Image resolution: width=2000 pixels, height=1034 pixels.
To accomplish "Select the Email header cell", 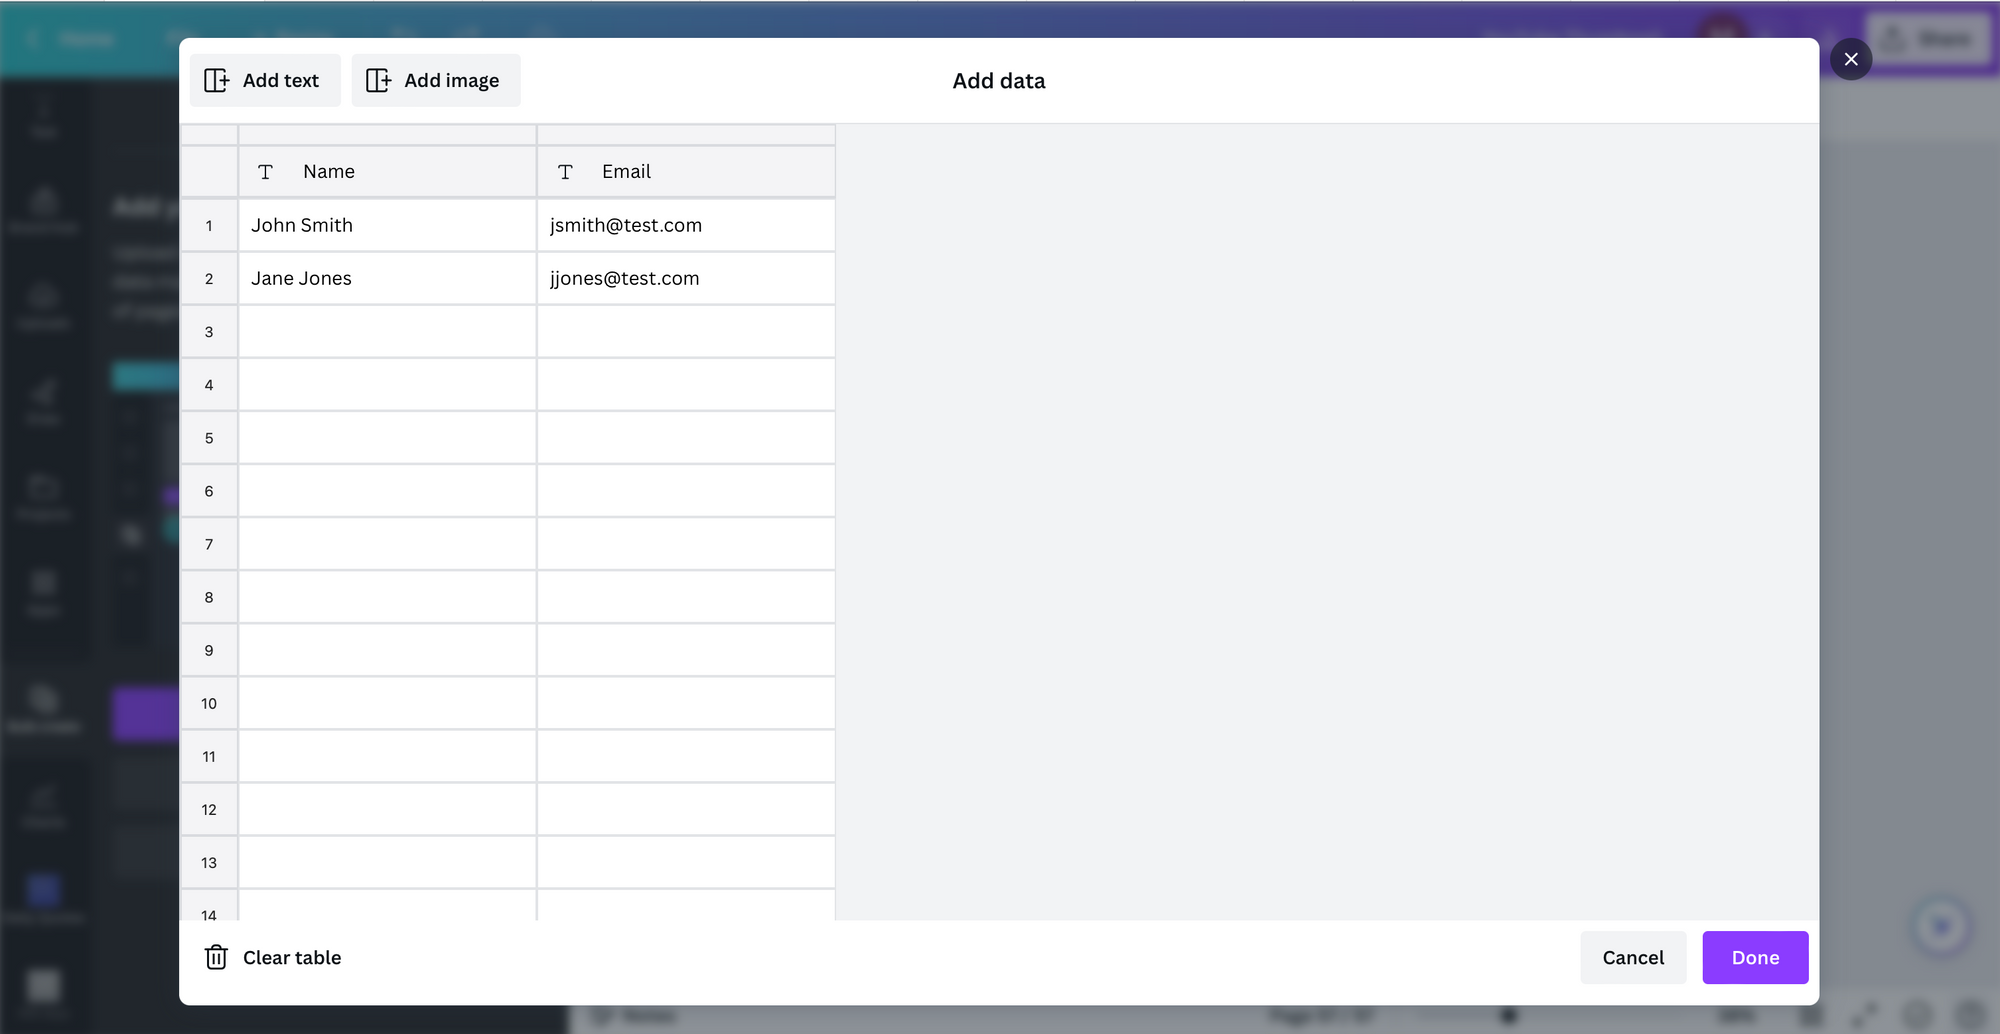I will pyautogui.click(x=686, y=171).
